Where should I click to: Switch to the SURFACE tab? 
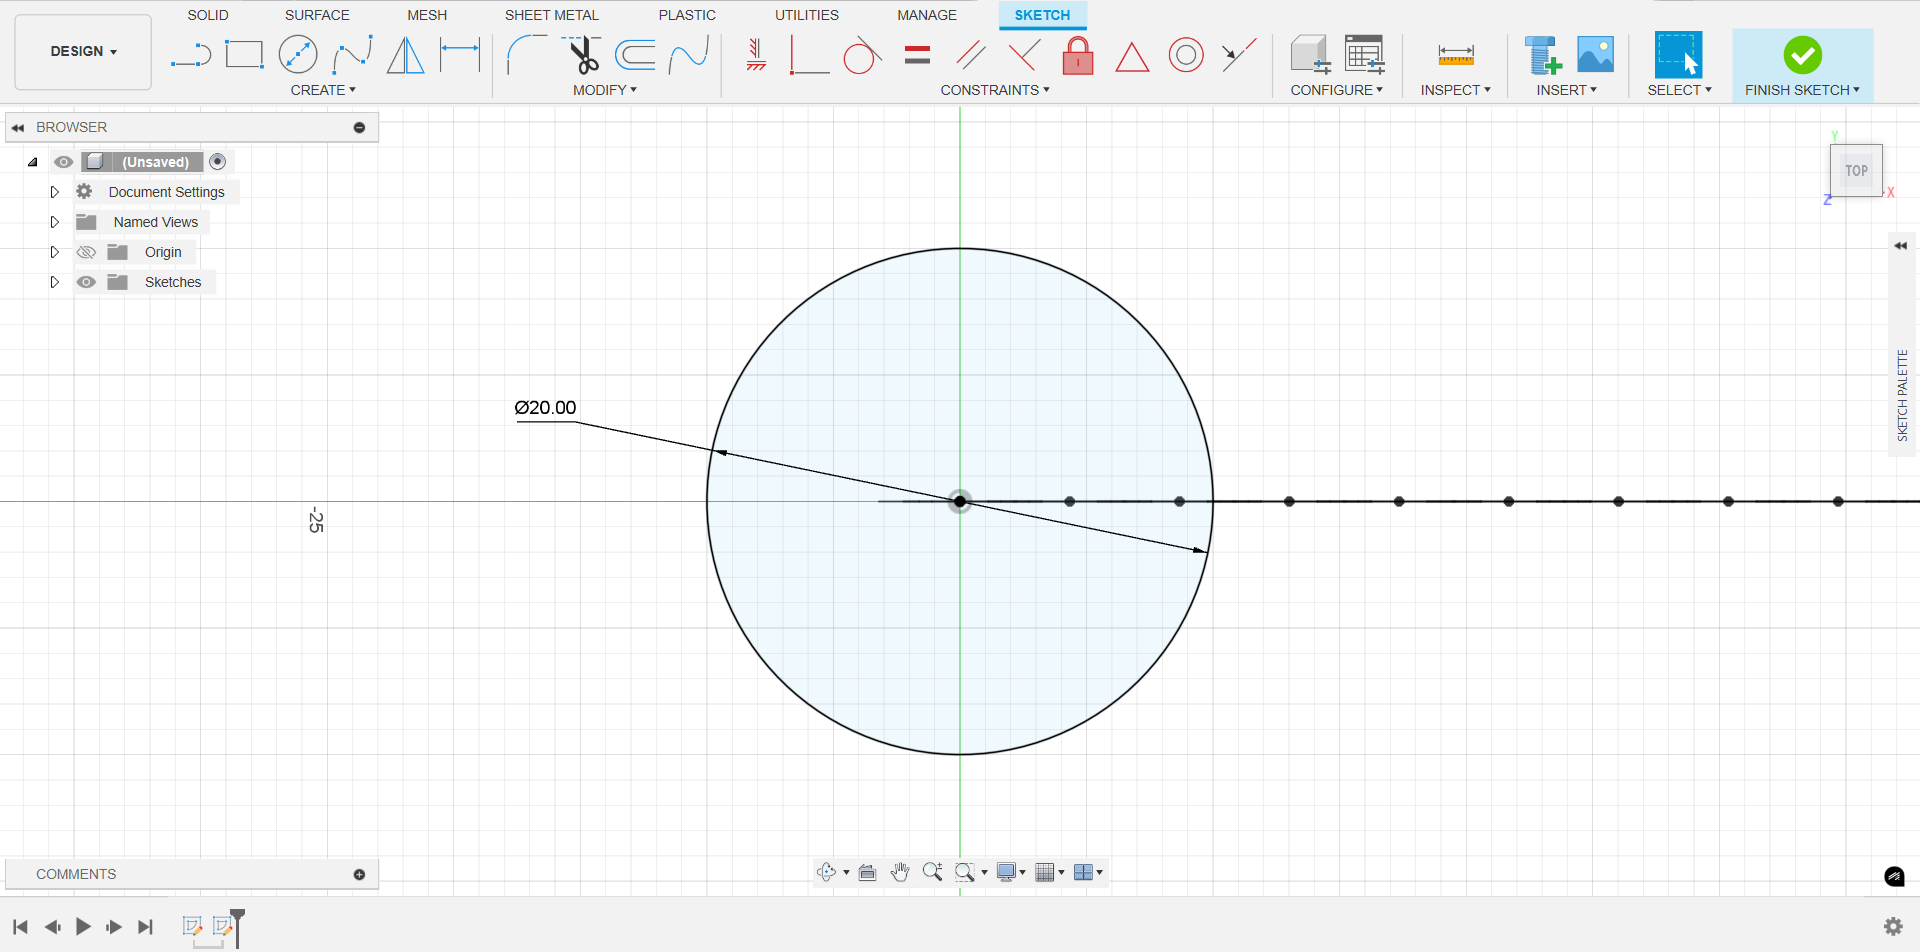pyautogui.click(x=317, y=15)
